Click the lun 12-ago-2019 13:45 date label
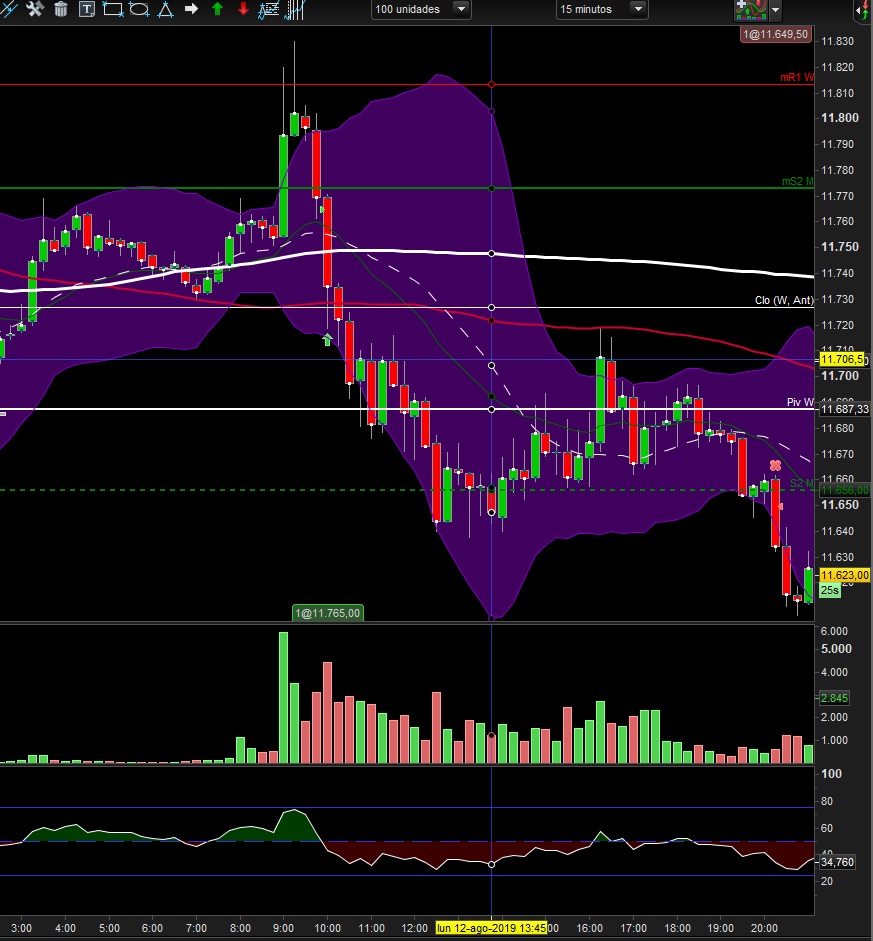 [x=491, y=928]
